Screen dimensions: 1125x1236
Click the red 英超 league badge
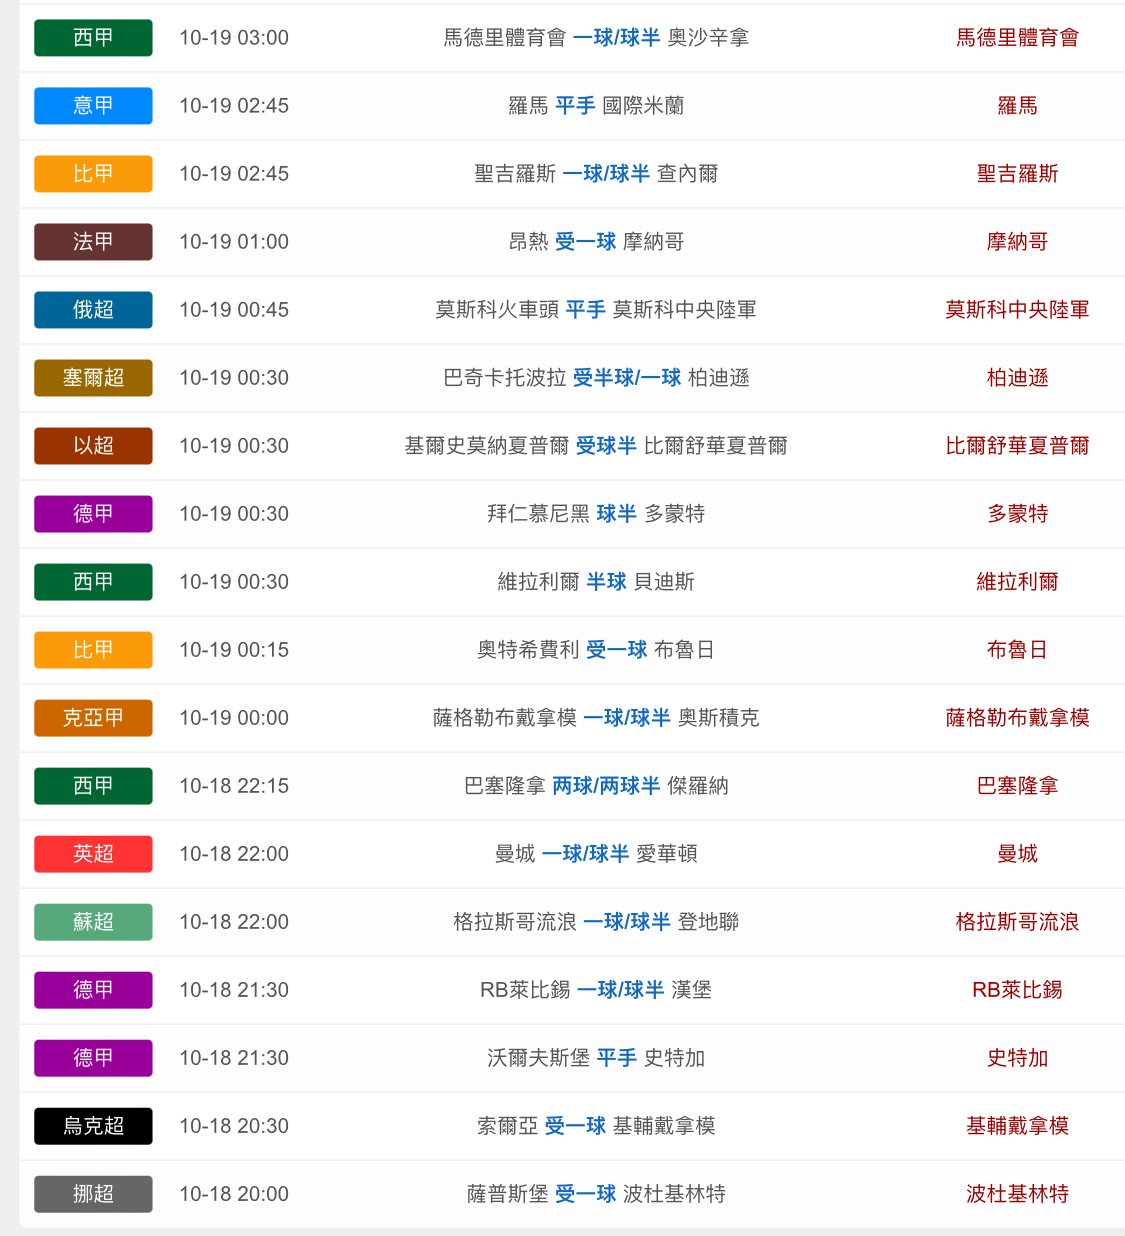(93, 854)
